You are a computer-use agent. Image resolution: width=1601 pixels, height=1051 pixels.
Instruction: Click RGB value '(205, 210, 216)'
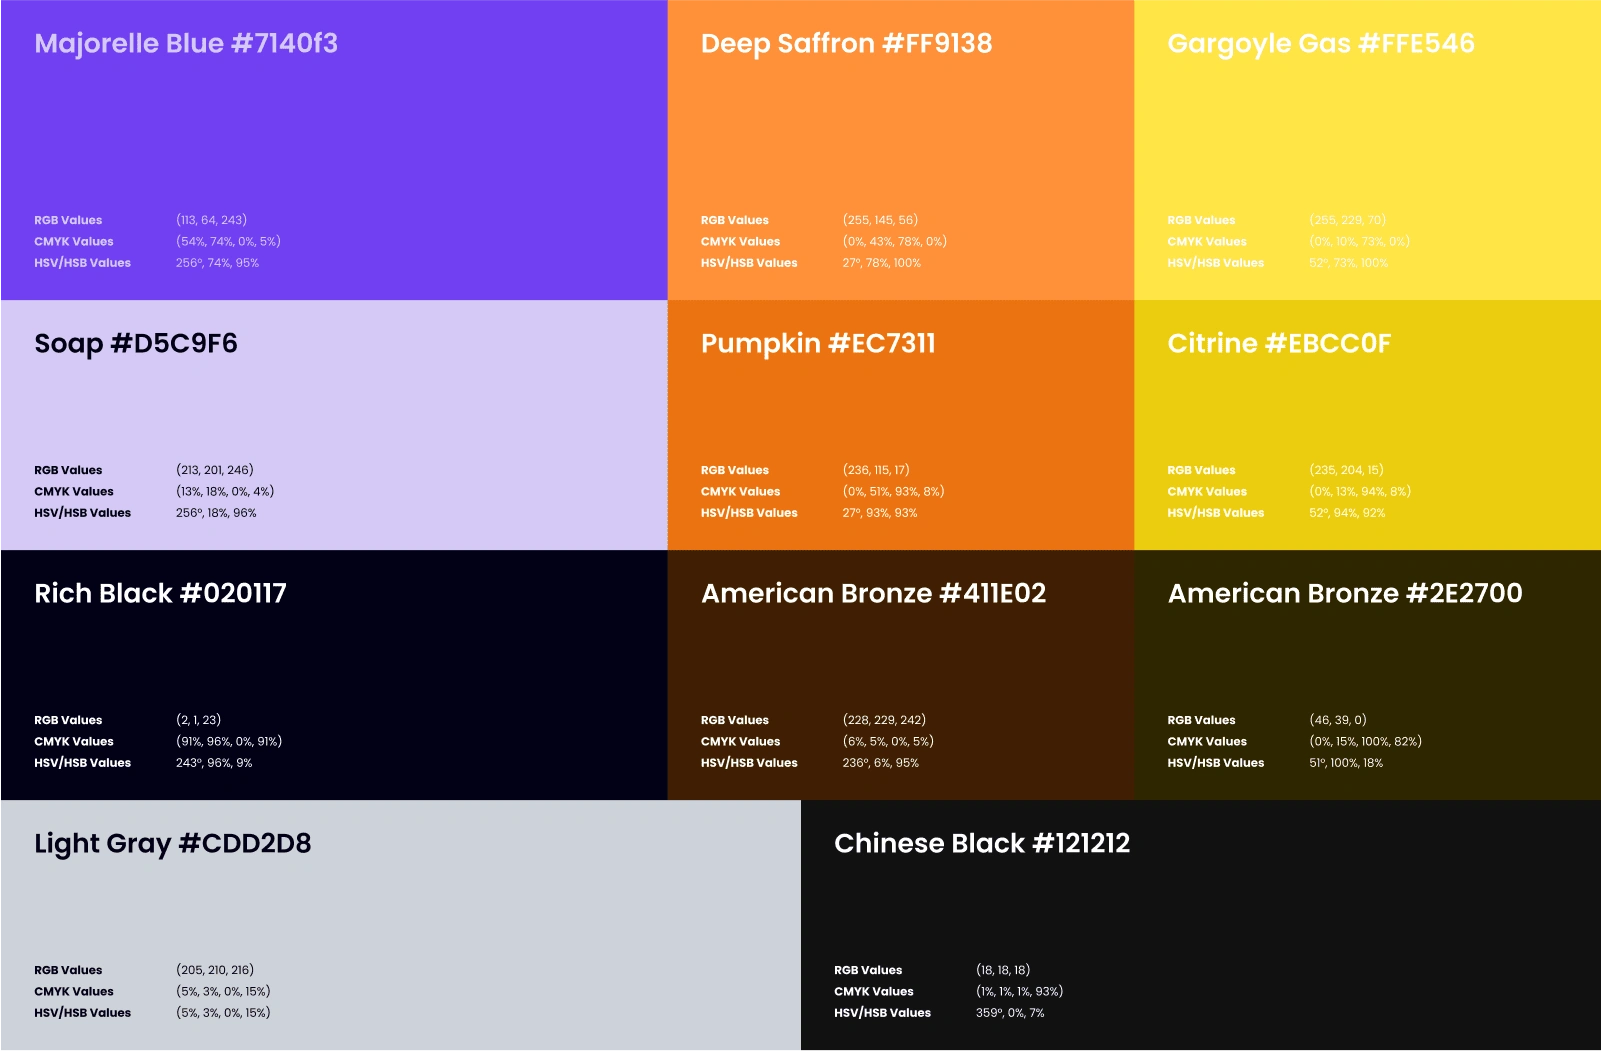tap(215, 970)
